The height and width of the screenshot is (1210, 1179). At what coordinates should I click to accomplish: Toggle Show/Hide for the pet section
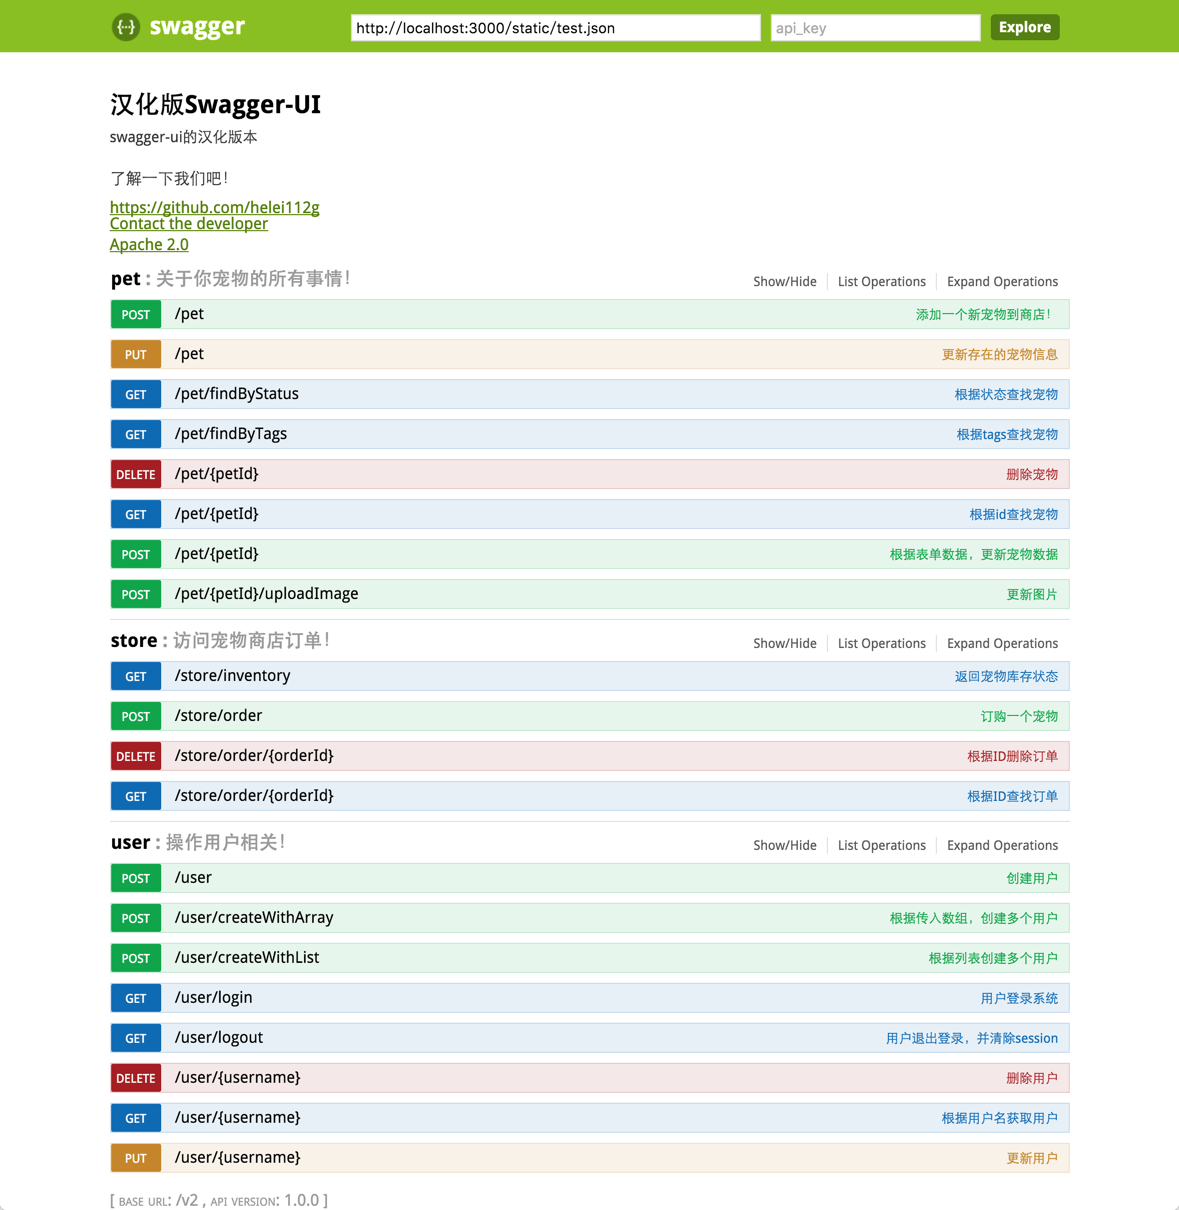(785, 282)
